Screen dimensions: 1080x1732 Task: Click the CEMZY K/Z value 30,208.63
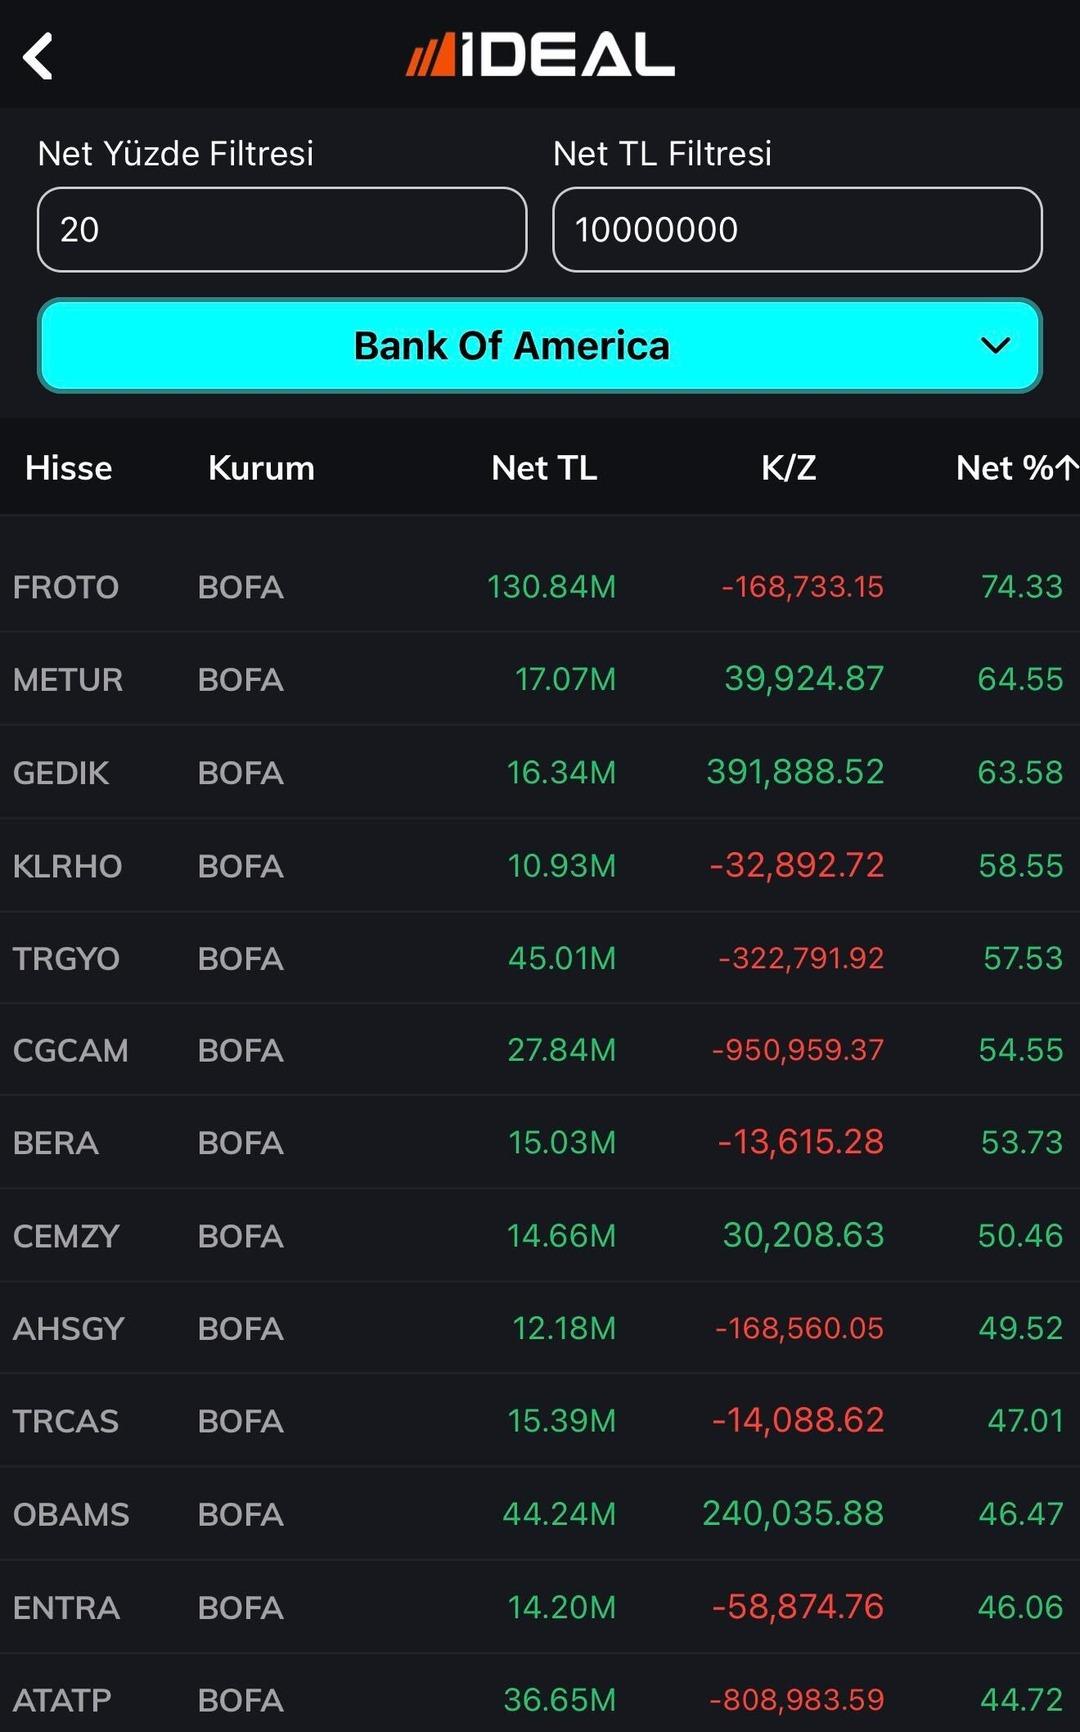tap(803, 1235)
